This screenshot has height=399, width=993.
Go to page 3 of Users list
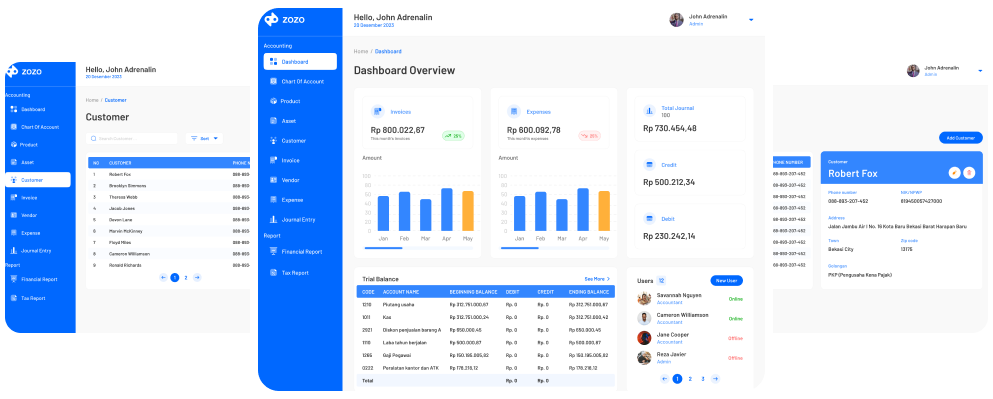(702, 379)
